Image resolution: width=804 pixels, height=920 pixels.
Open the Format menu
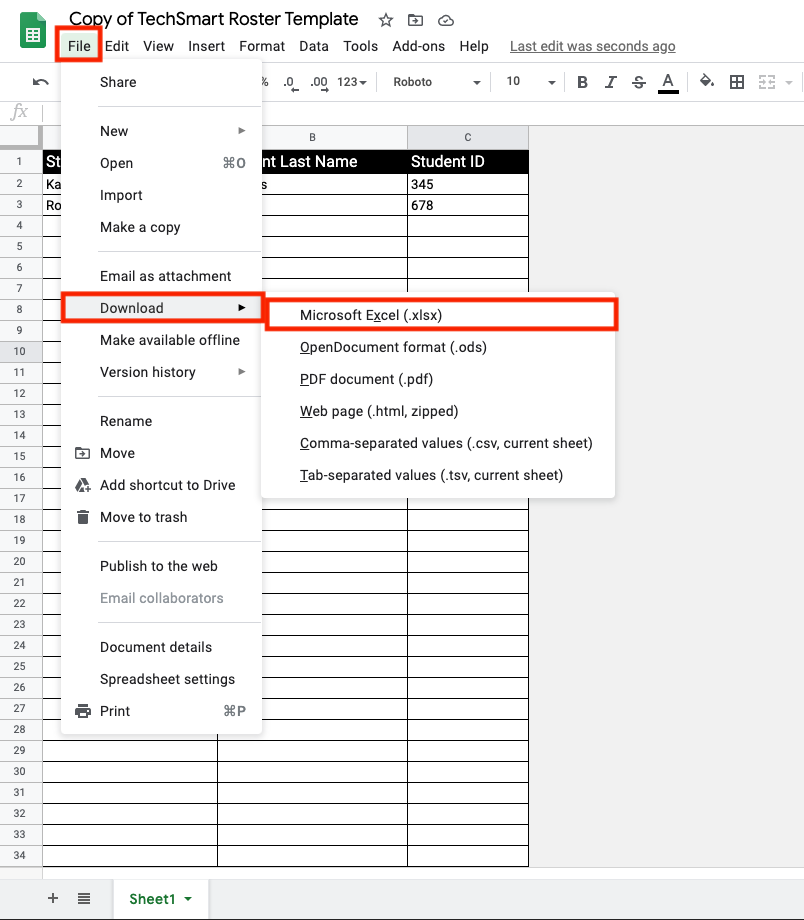[262, 46]
